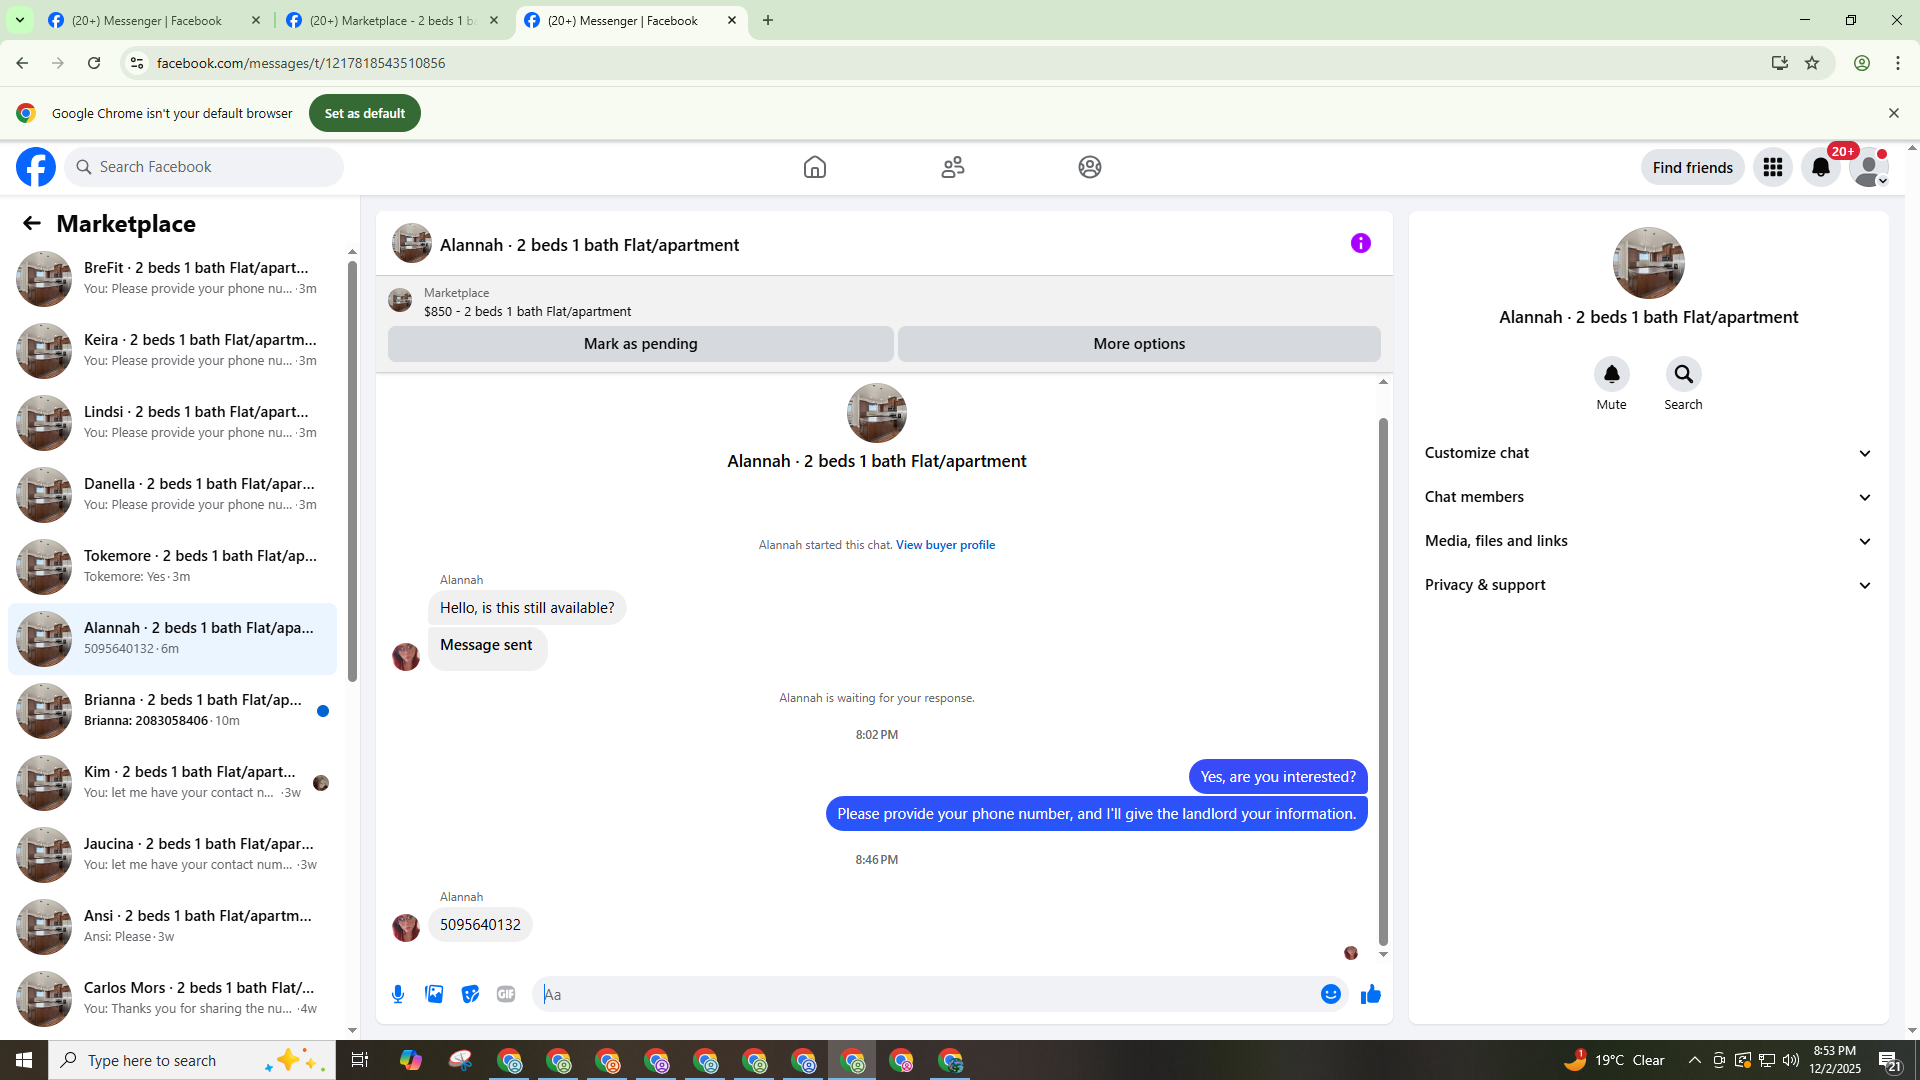This screenshot has width=1920, height=1080.
Task: Open the sticker picker icon
Action: point(470,994)
